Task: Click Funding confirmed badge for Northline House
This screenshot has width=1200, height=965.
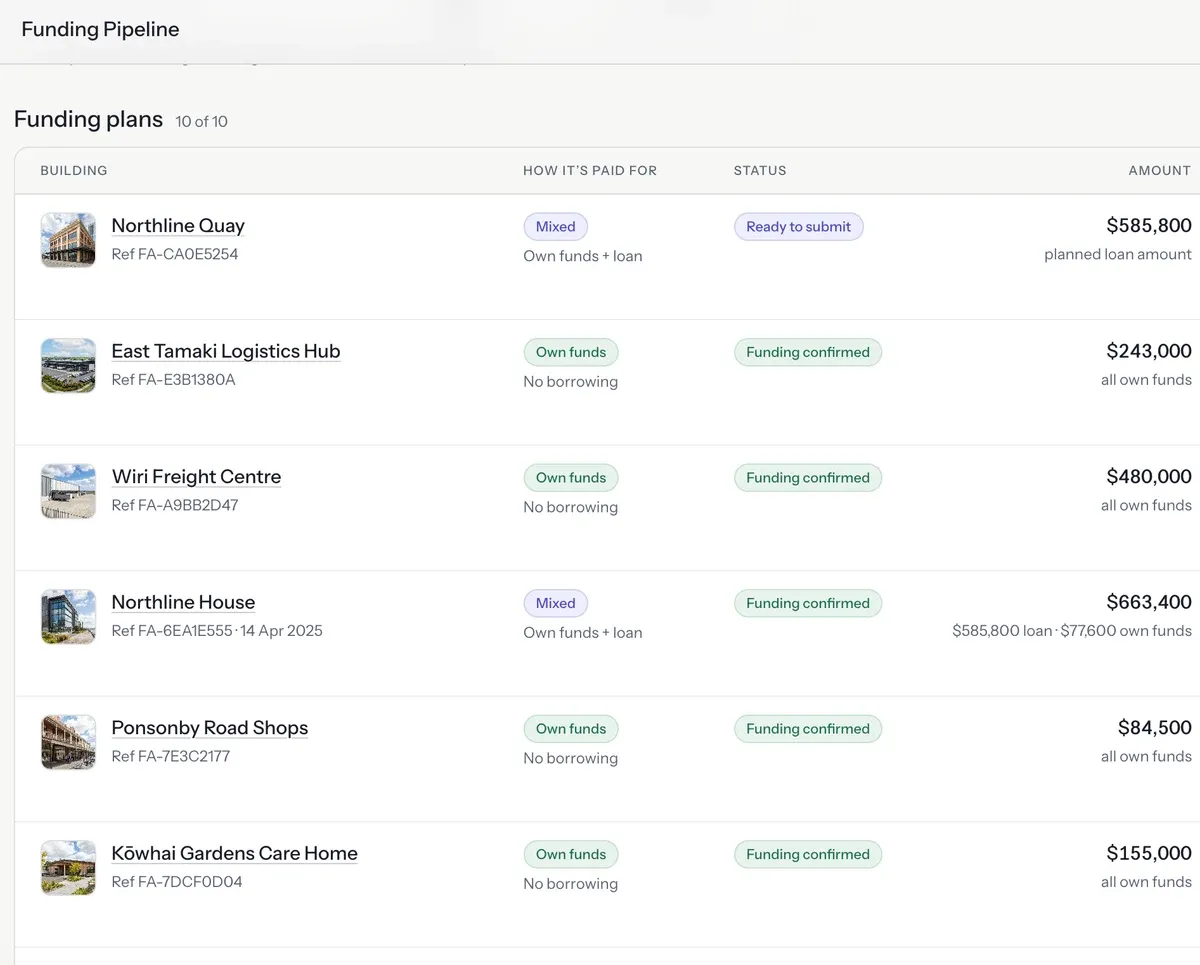Action: (808, 603)
